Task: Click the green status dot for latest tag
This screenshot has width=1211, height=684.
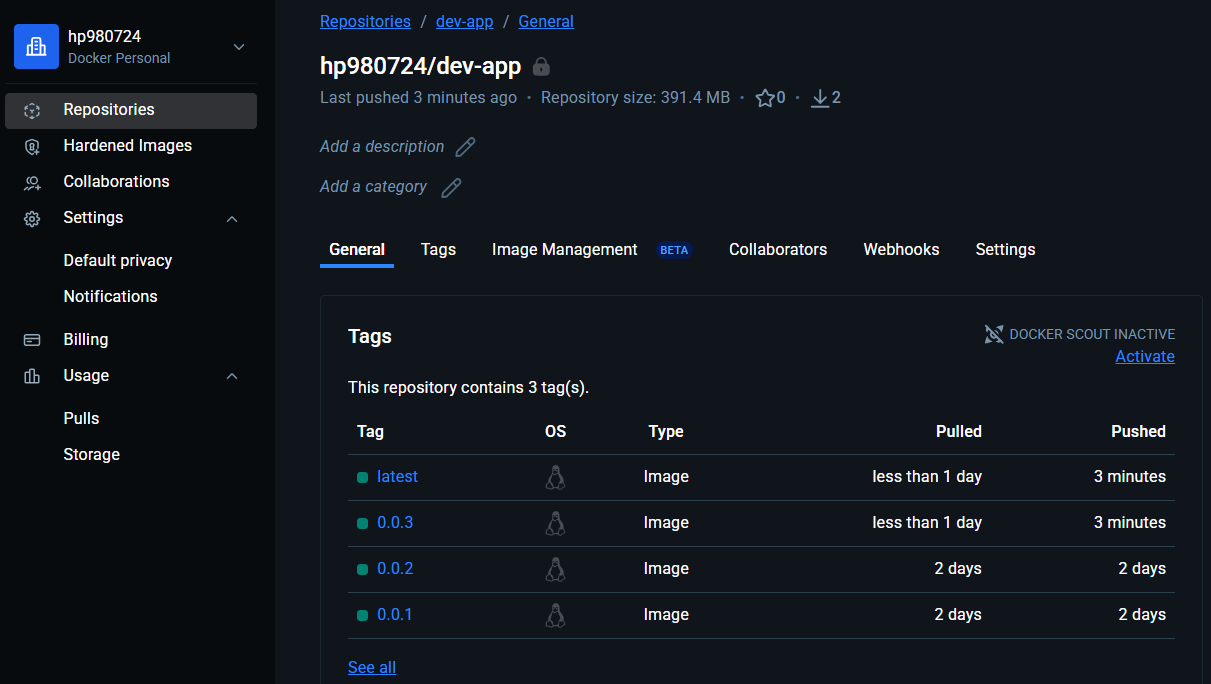Action: 363,478
